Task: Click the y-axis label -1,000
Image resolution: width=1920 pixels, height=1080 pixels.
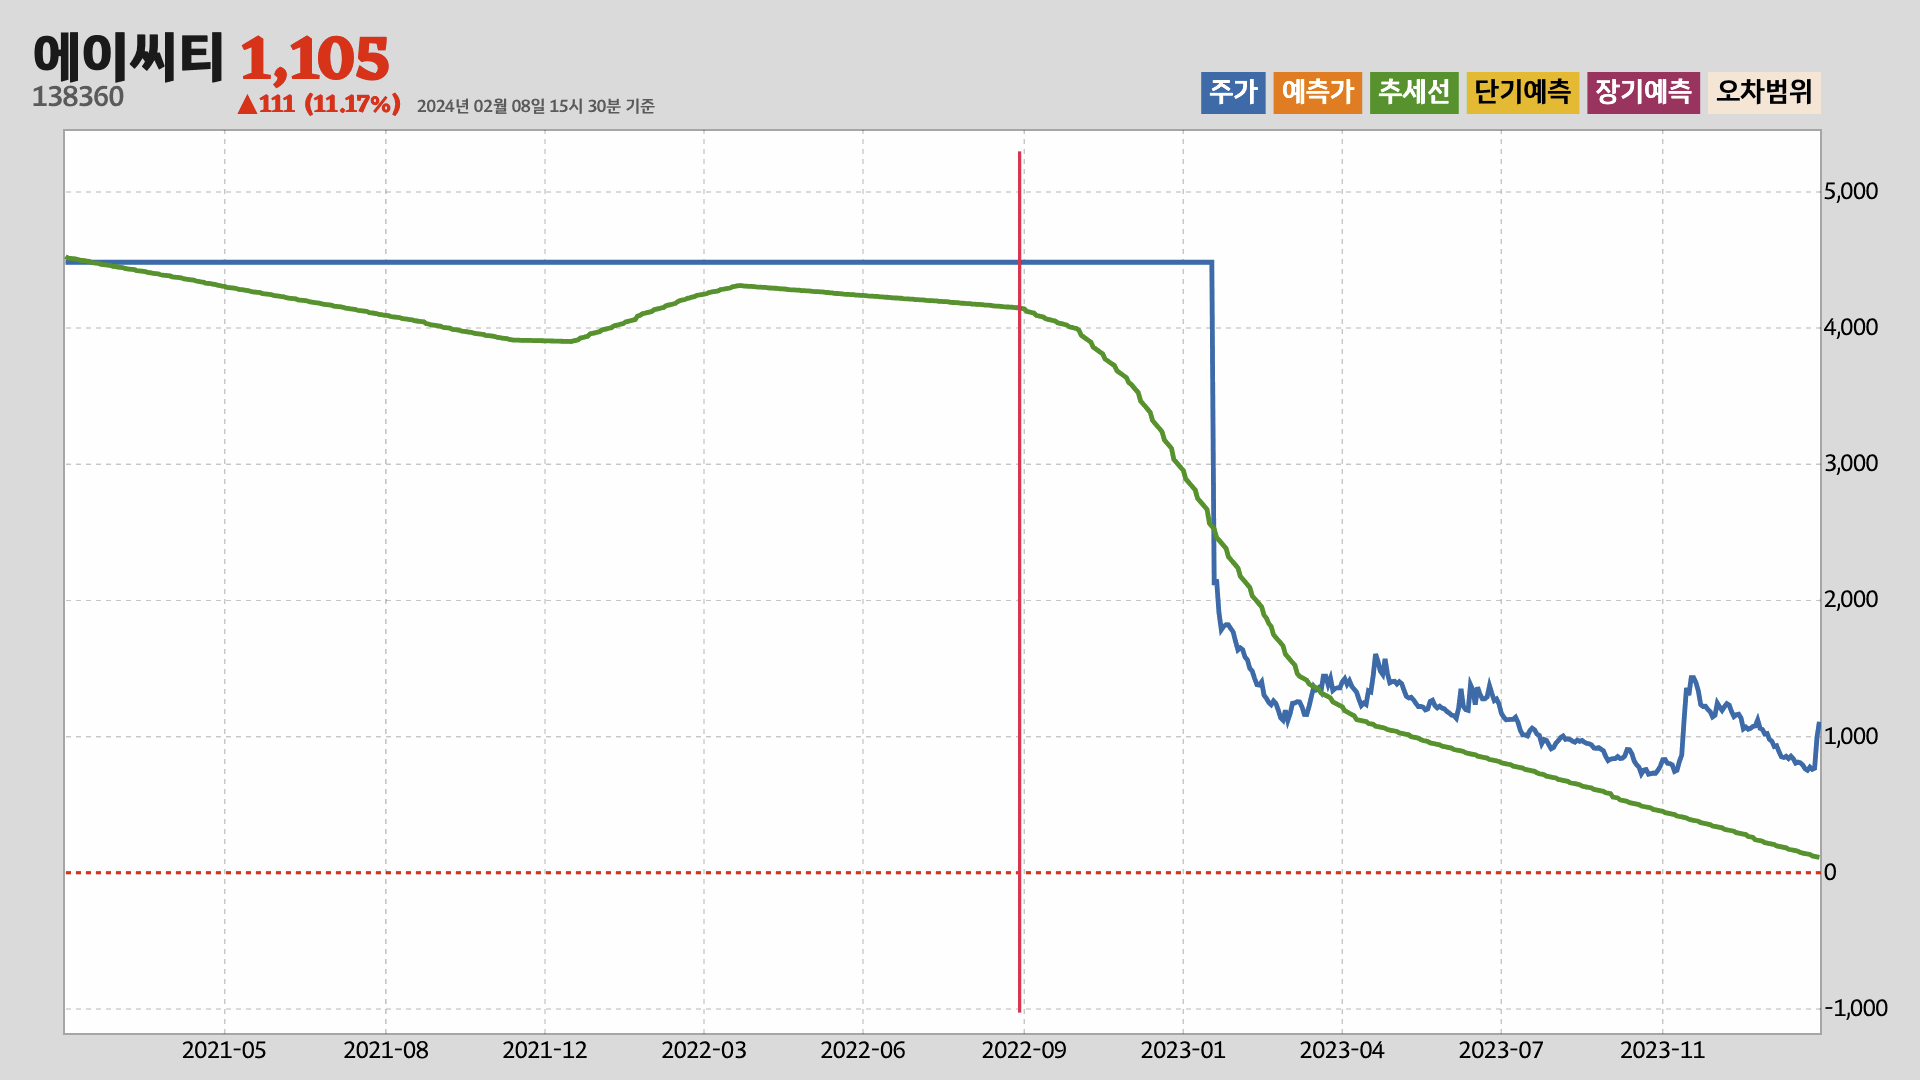Action: point(1856,1008)
